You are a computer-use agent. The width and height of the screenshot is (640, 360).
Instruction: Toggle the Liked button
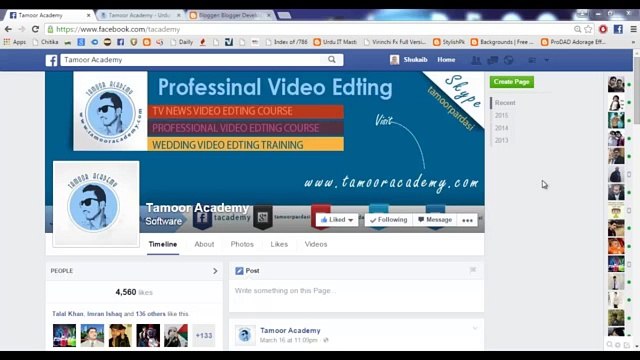pos(337,220)
